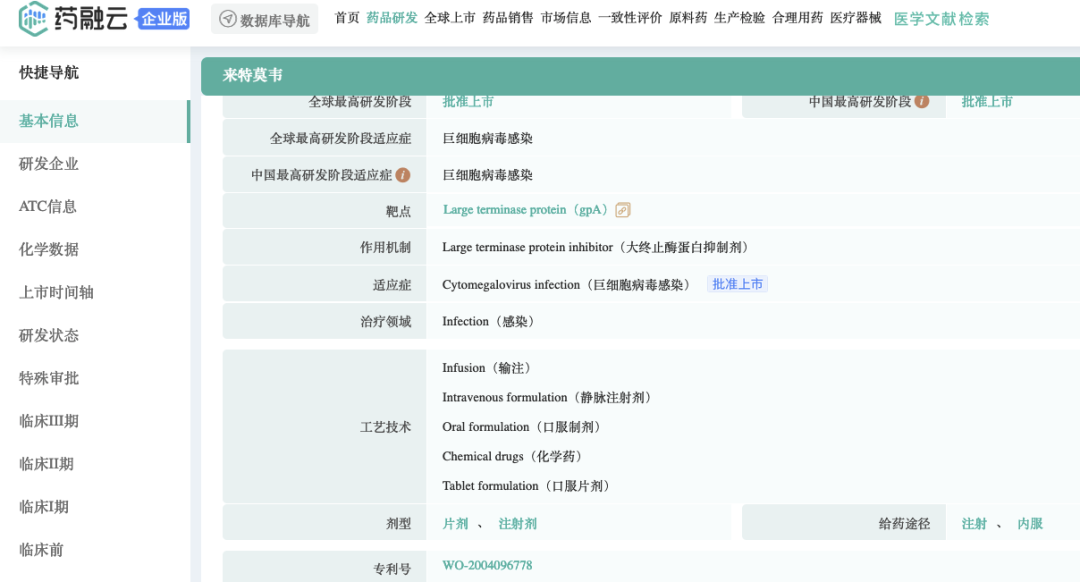This screenshot has height=582, width=1080.
Task: Open 医疗器械 navigation item
Action: [x=855, y=18]
